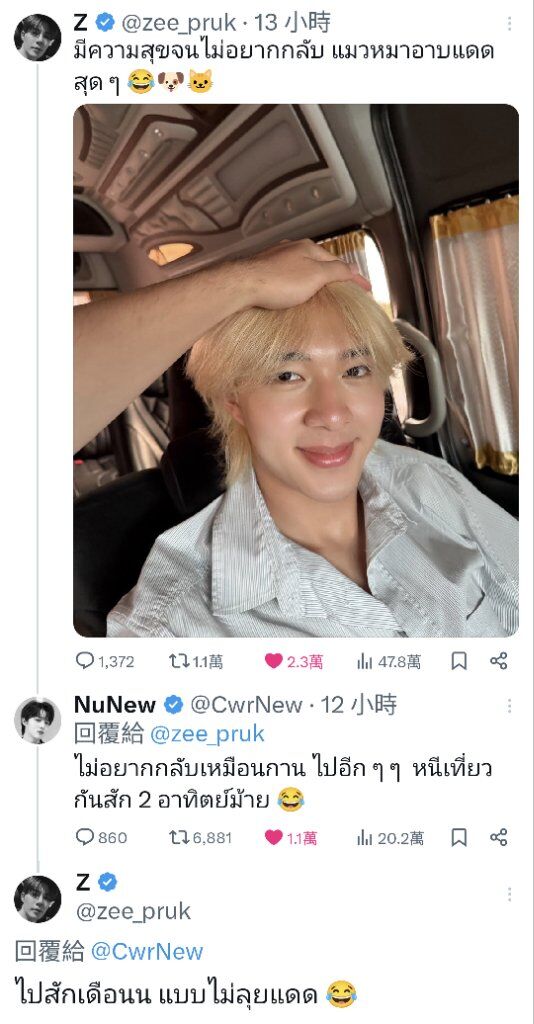Visit NuNew's profile via display name
Screen dimensions: 534x1024
pos(115,705)
